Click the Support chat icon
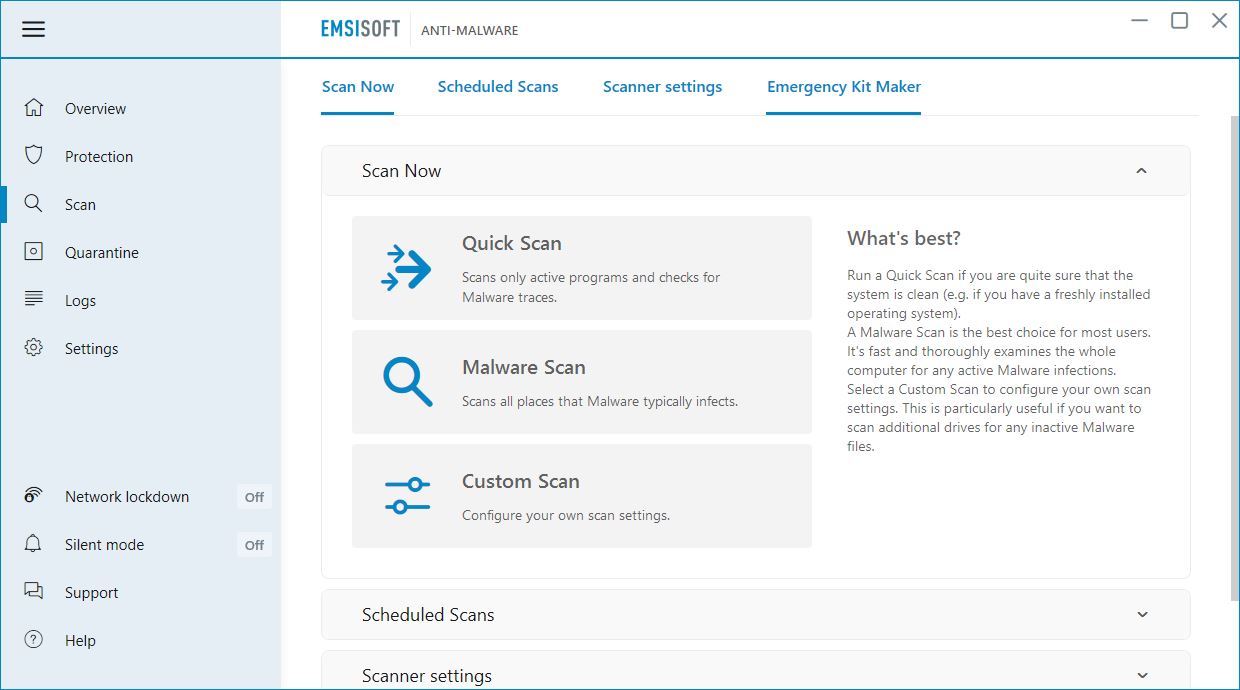Screen dimensions: 1240x690 coord(34,592)
